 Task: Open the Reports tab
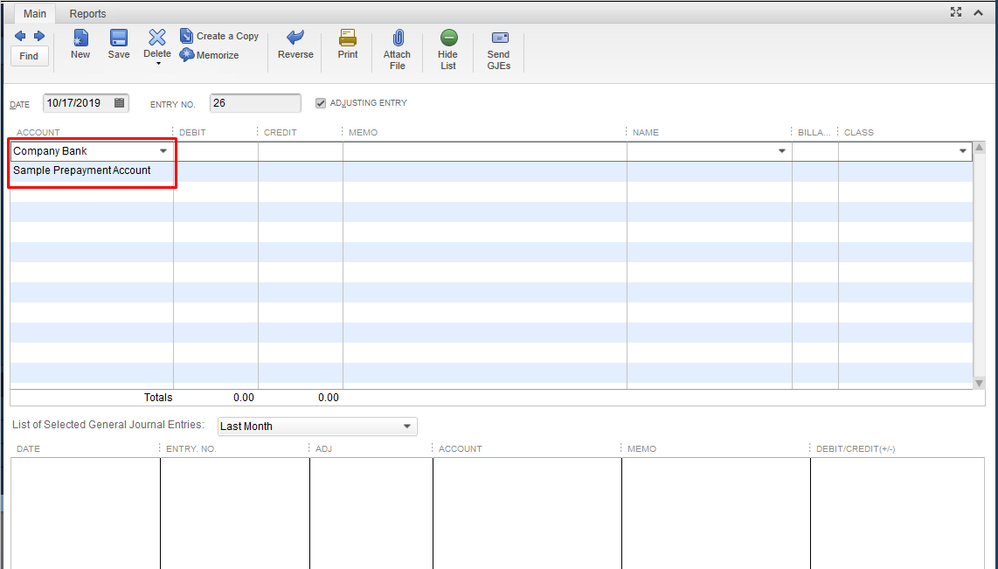(x=88, y=13)
